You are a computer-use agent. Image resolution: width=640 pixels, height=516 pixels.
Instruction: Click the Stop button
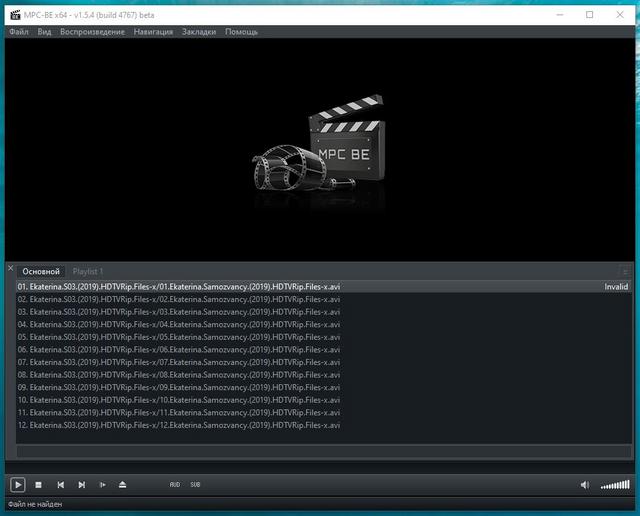tap(38, 485)
